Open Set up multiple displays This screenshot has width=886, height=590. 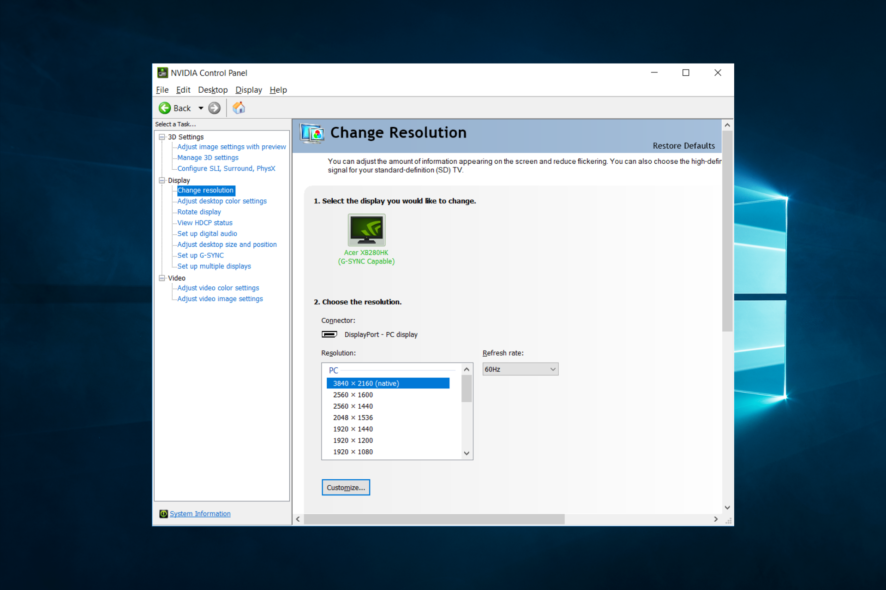click(214, 266)
